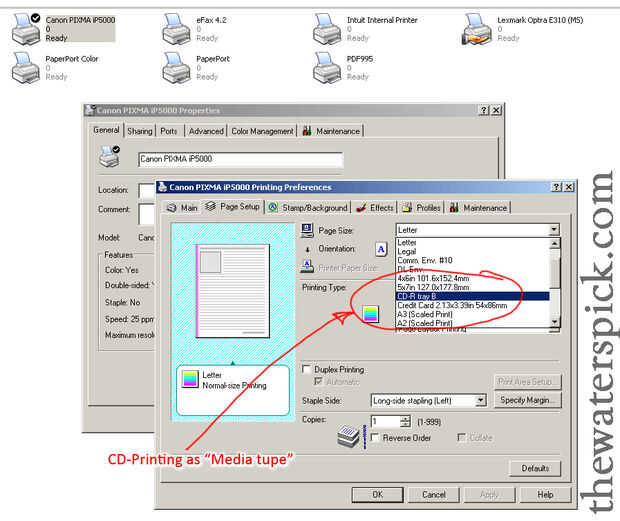The height and width of the screenshot is (521, 620).
Task: Select 'CD-R tray B' page size
Action: click(x=473, y=296)
